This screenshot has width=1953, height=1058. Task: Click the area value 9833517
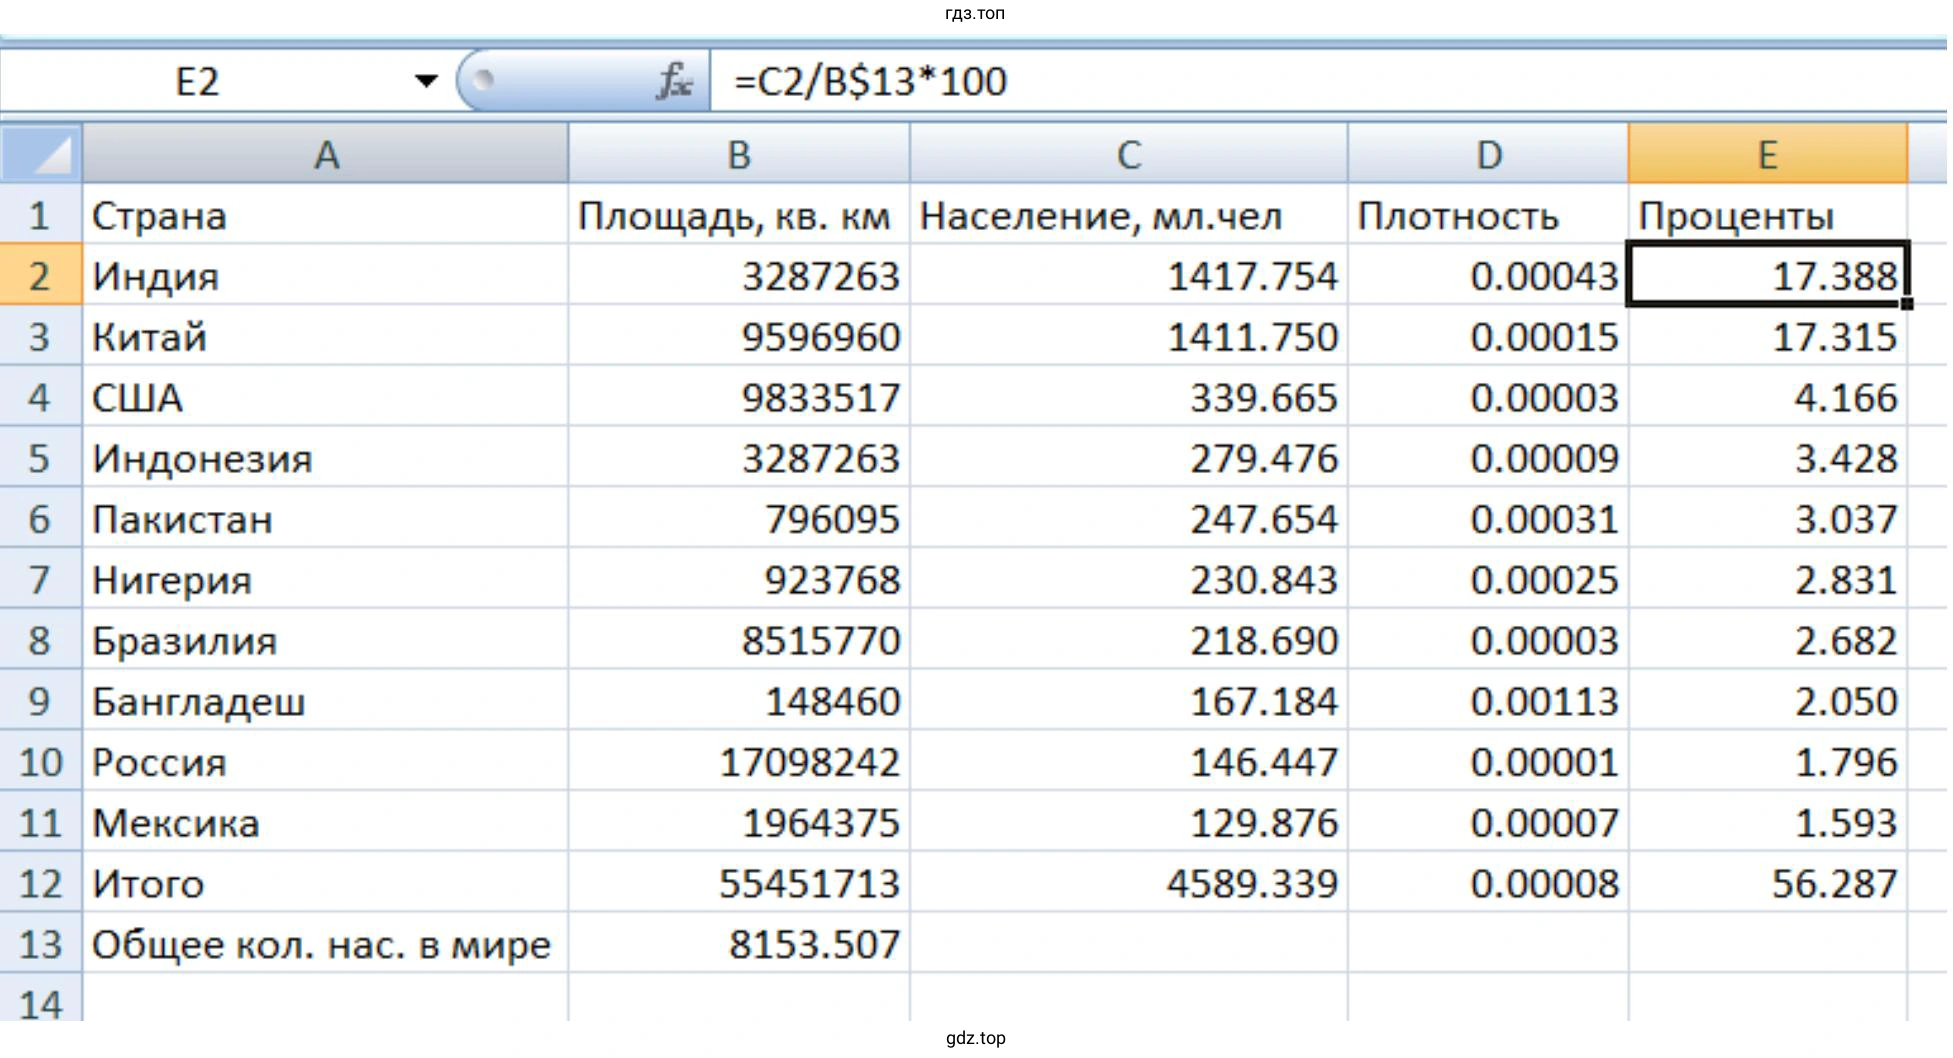click(x=739, y=398)
